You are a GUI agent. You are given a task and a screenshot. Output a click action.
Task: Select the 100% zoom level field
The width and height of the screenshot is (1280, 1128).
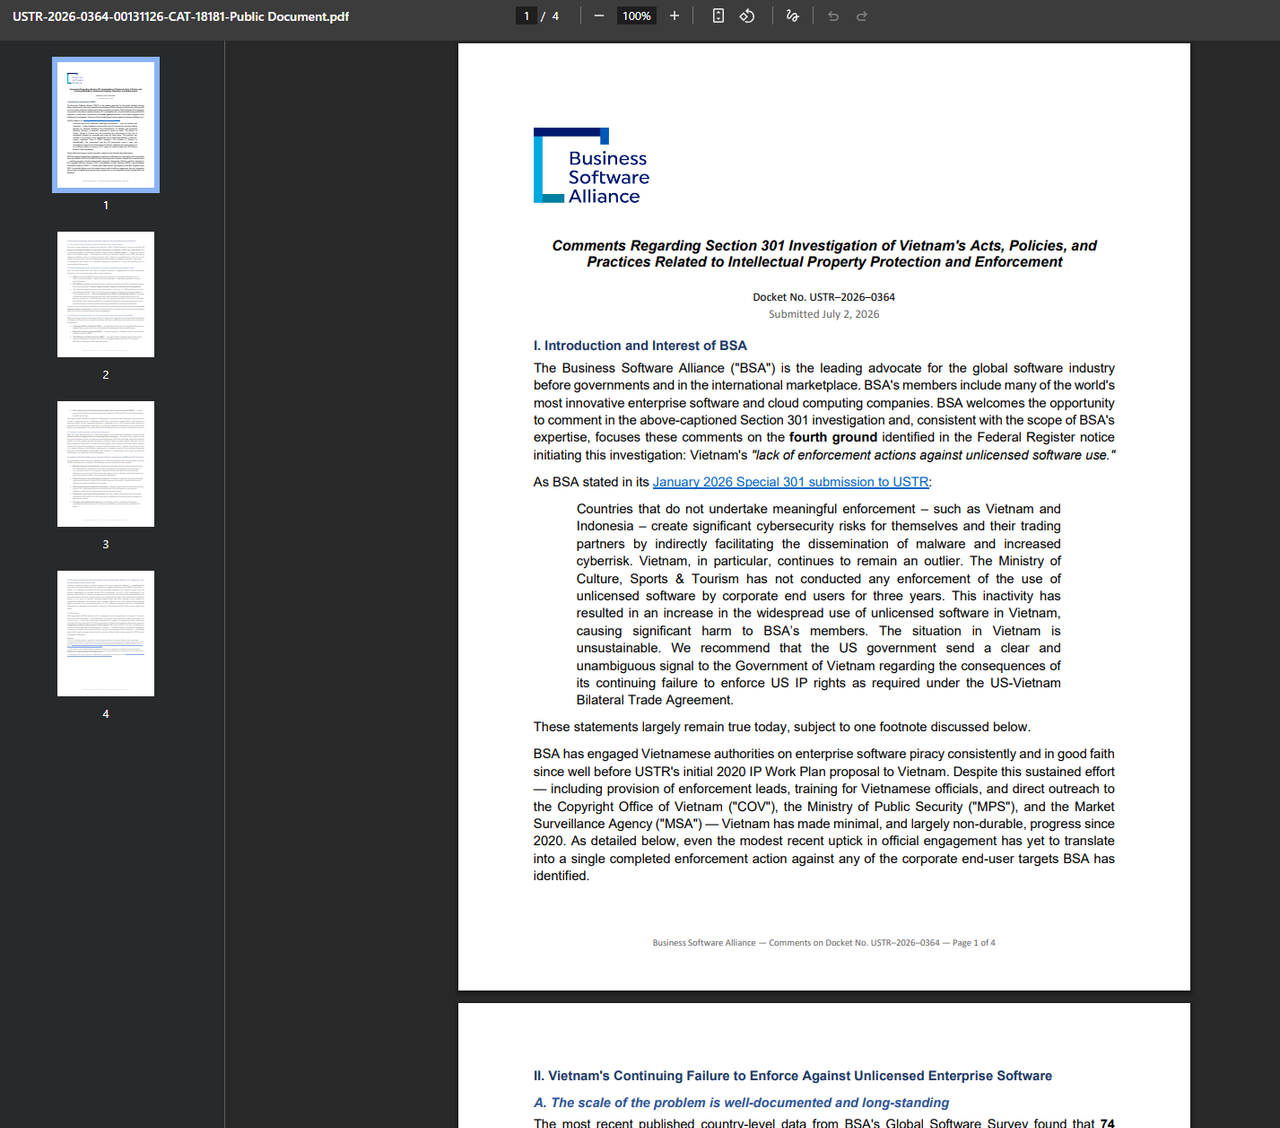coord(637,16)
